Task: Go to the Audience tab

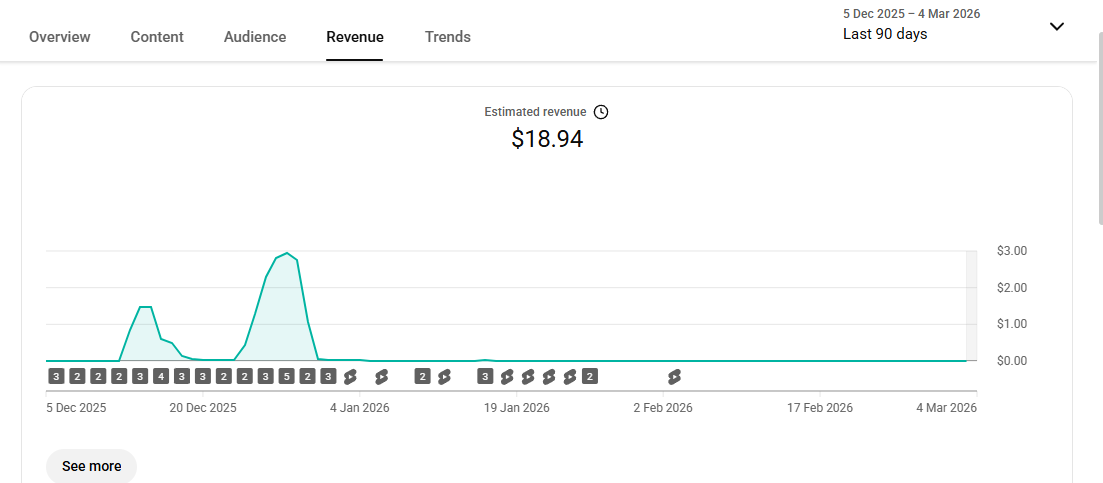Action: [x=255, y=37]
